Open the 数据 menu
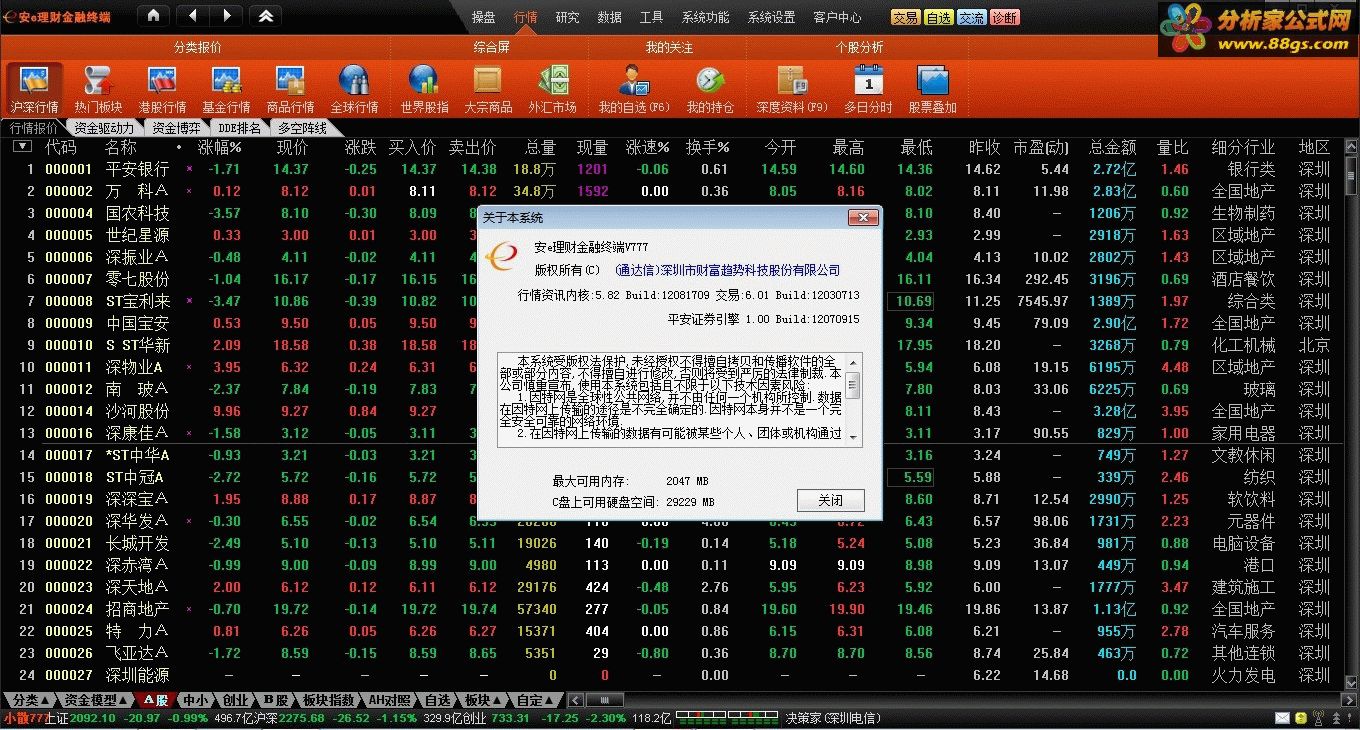 coord(609,17)
